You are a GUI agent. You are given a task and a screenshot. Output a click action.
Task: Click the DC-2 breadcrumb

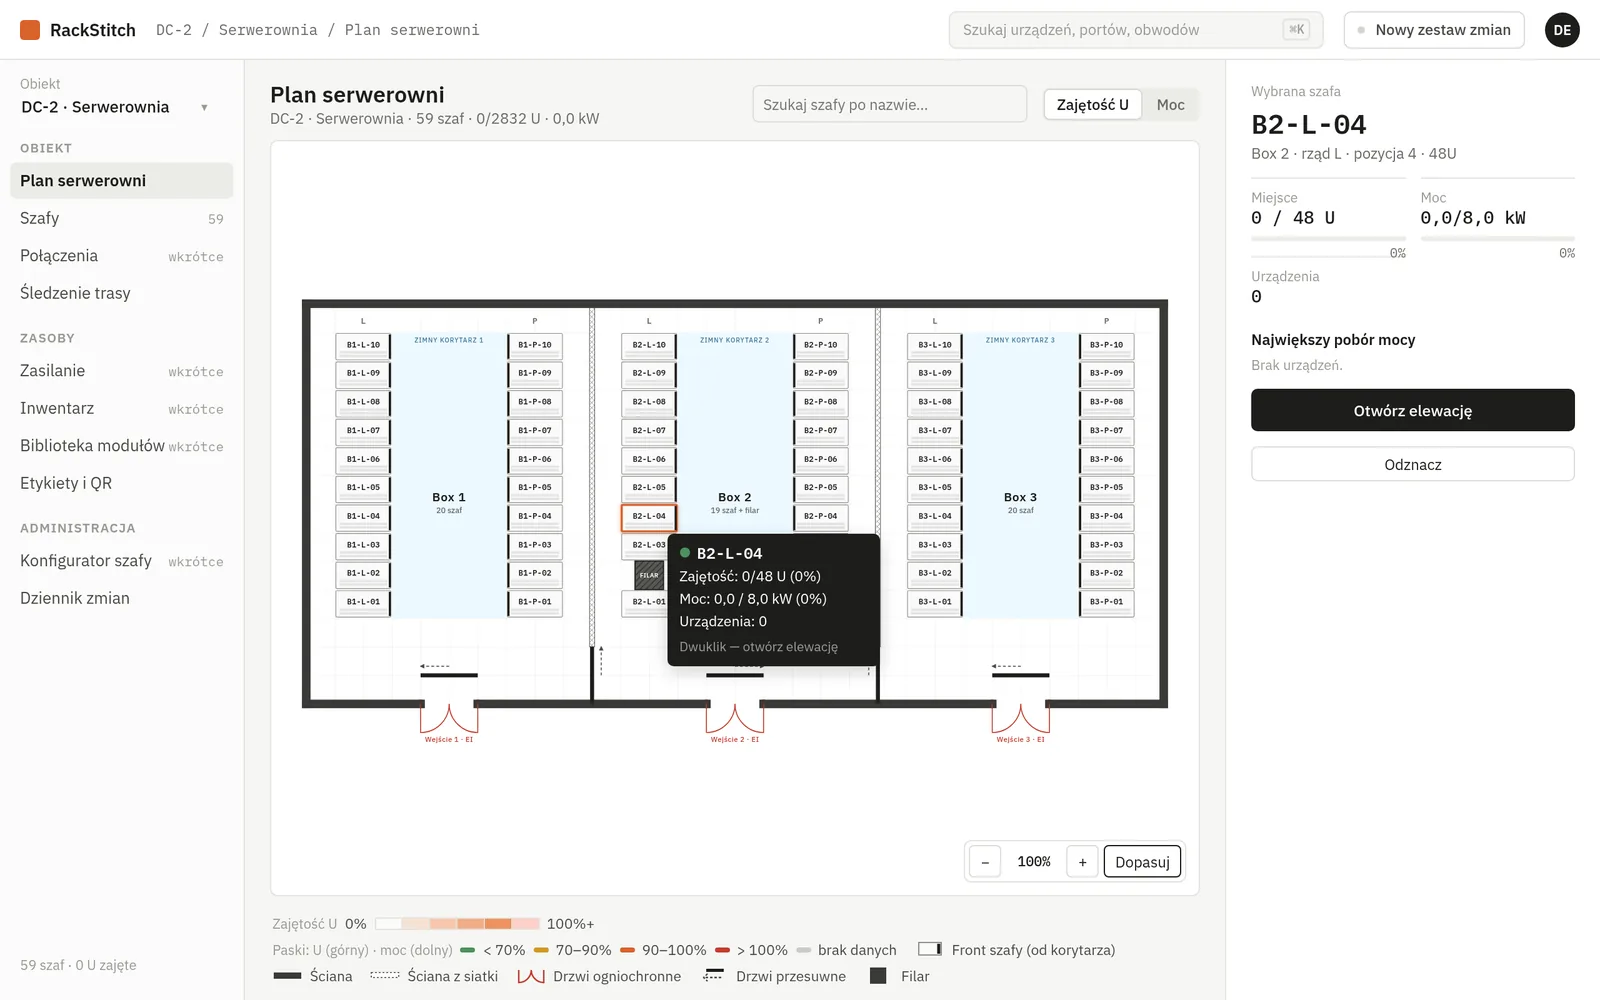pyautogui.click(x=174, y=30)
